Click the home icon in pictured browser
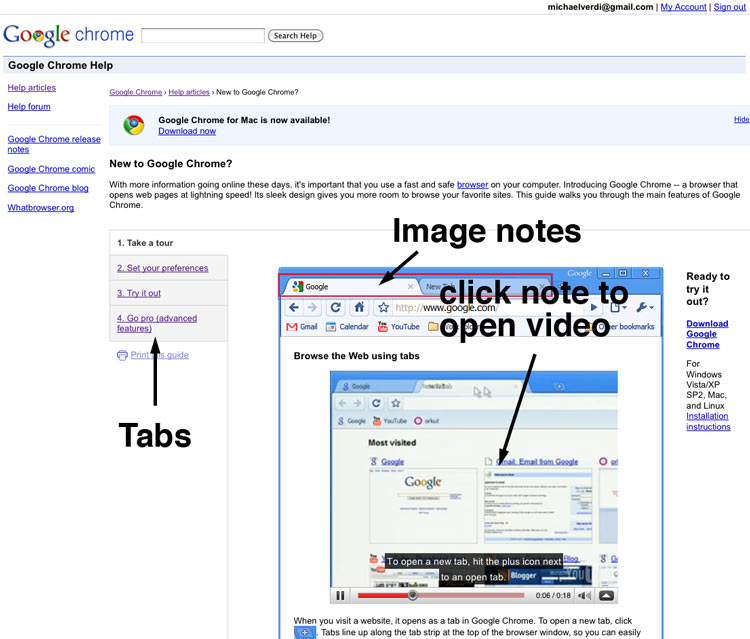 (359, 307)
